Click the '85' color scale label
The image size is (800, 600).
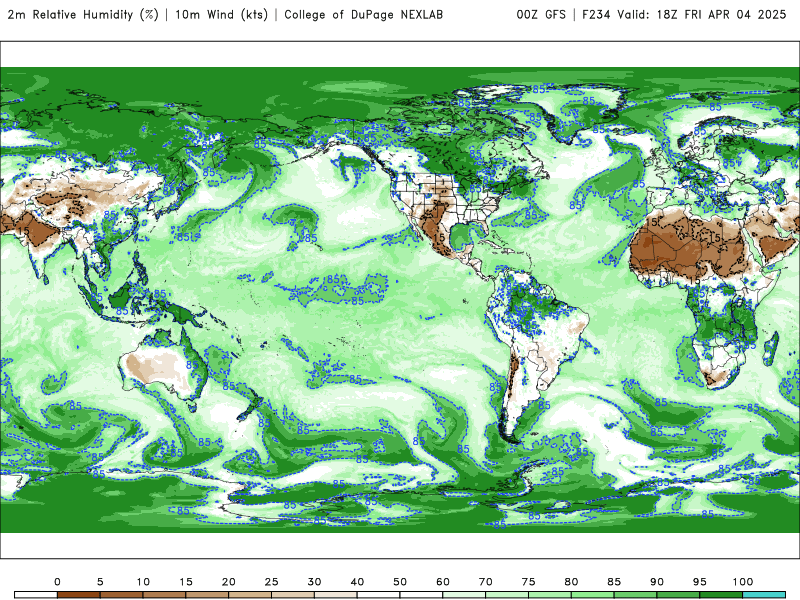(x=614, y=582)
